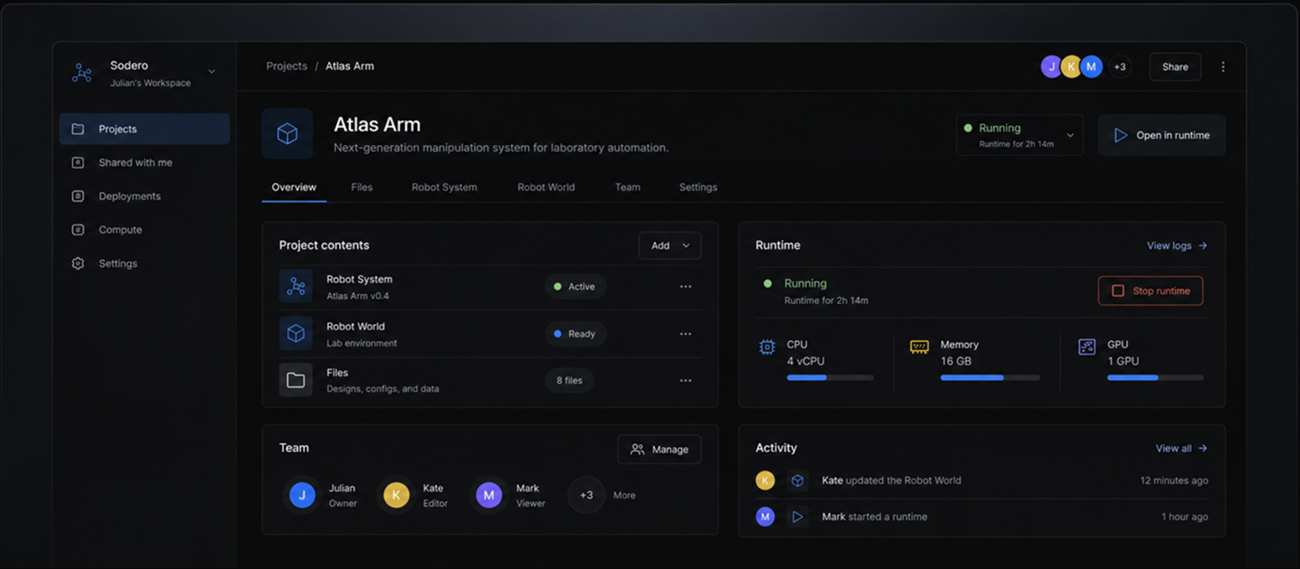This screenshot has height=569, width=1300.
Task: Click the CPU chip icon
Action: (x=767, y=347)
